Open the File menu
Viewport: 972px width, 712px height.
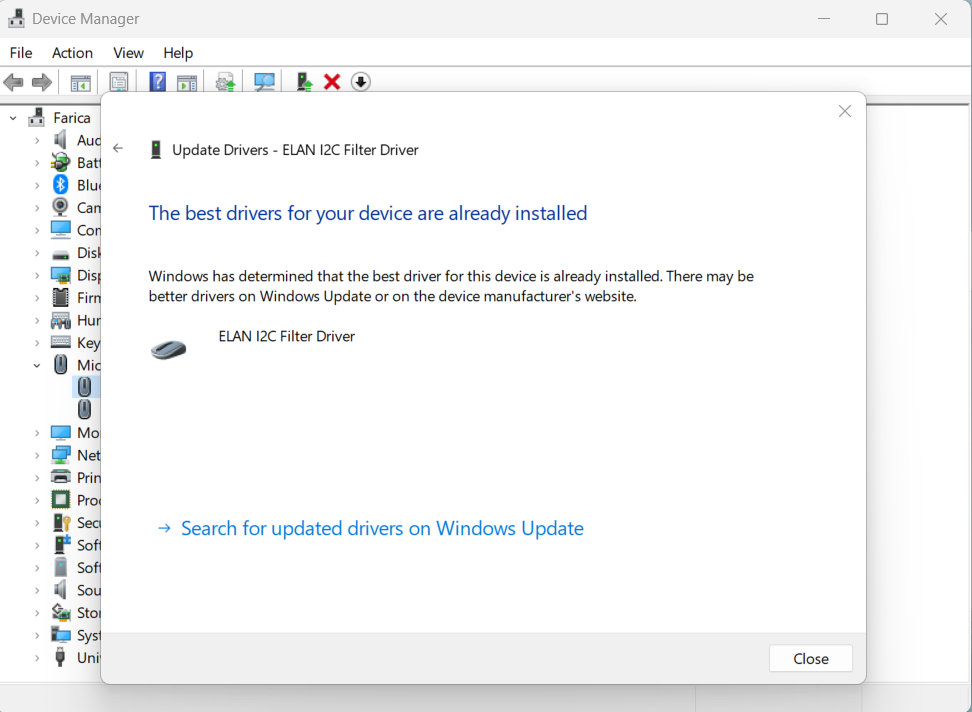pos(21,53)
